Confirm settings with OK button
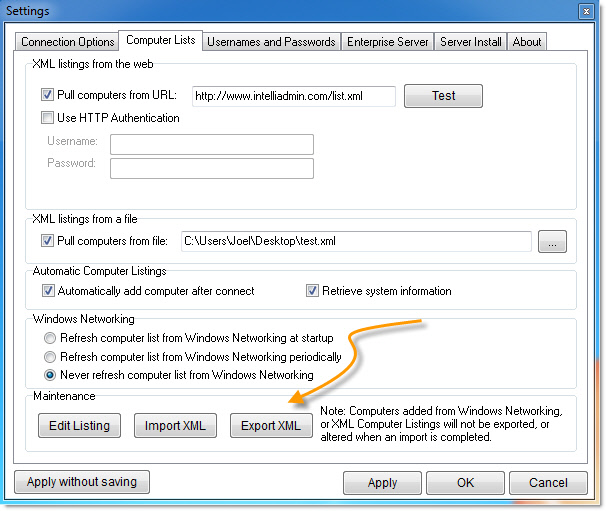The height and width of the screenshot is (511, 606). point(465,483)
